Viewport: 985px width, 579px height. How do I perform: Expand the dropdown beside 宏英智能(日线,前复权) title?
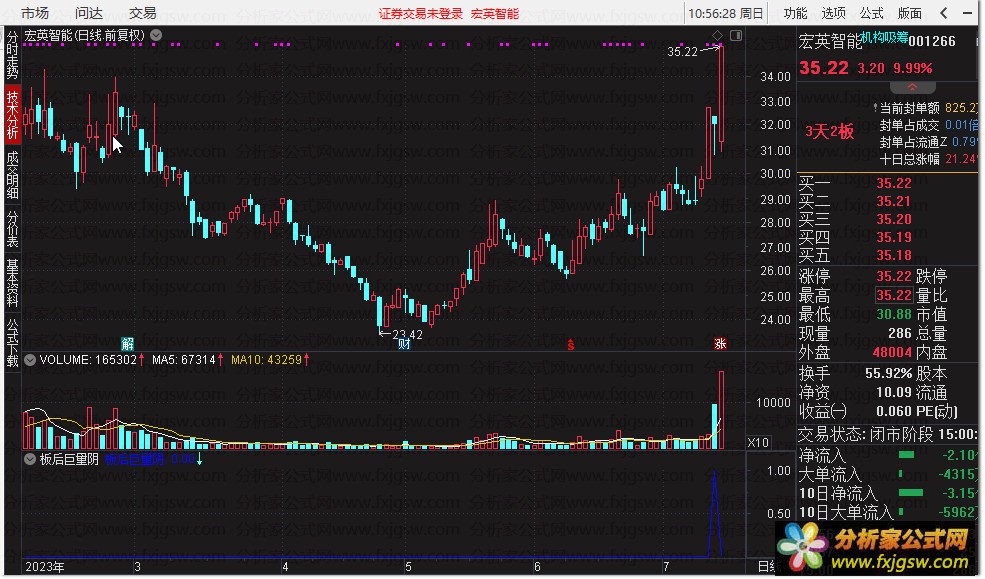point(156,35)
